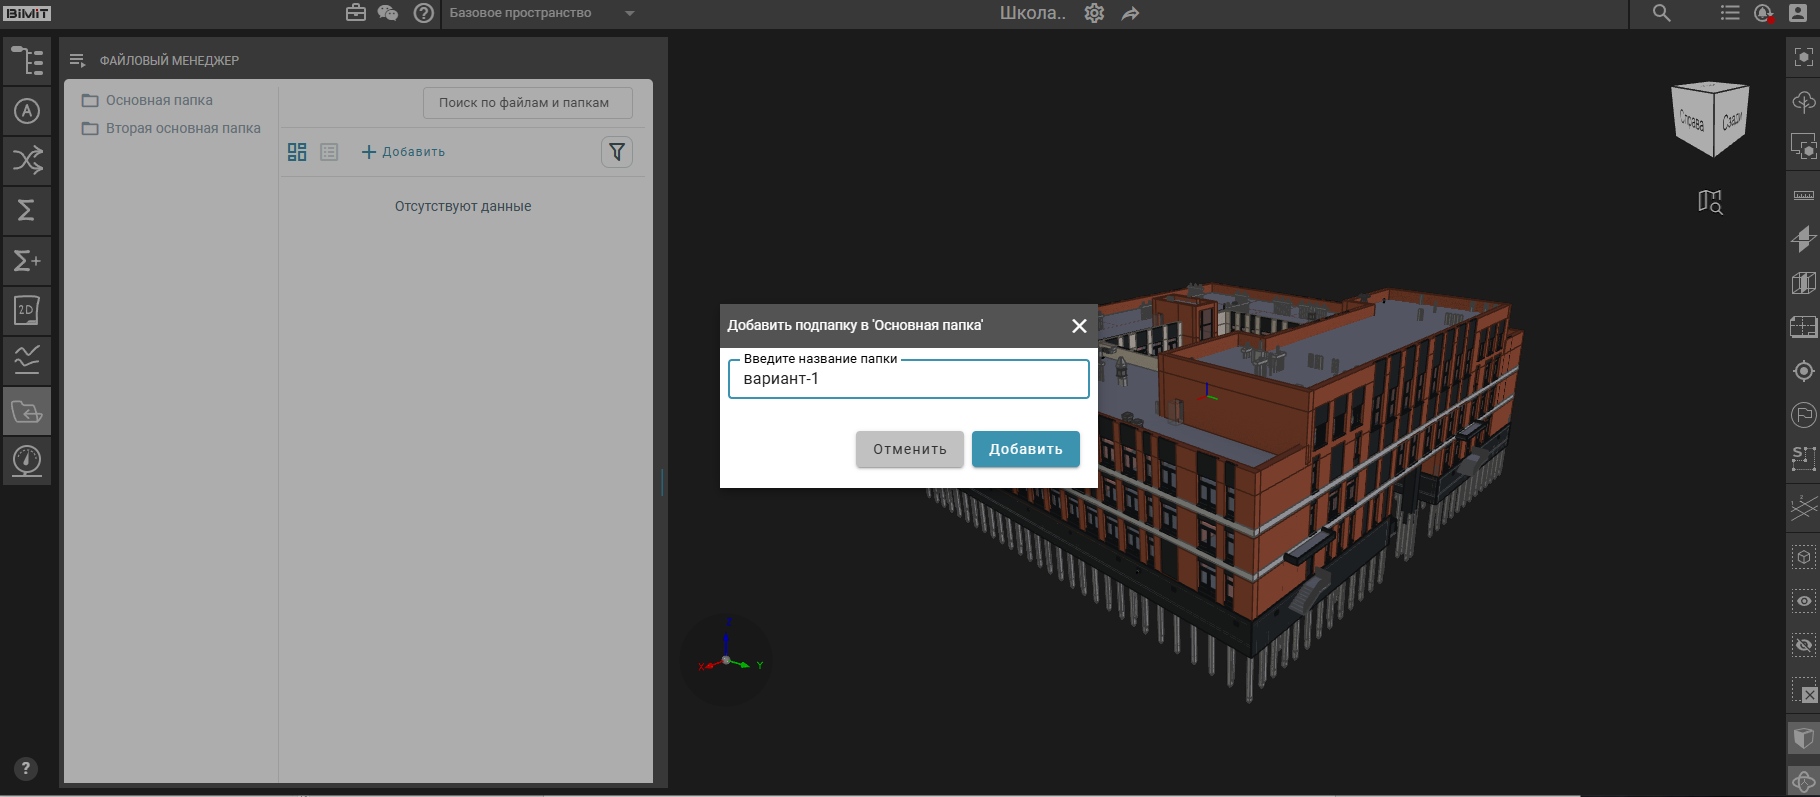Switch file manager to tile view

pyautogui.click(x=297, y=152)
